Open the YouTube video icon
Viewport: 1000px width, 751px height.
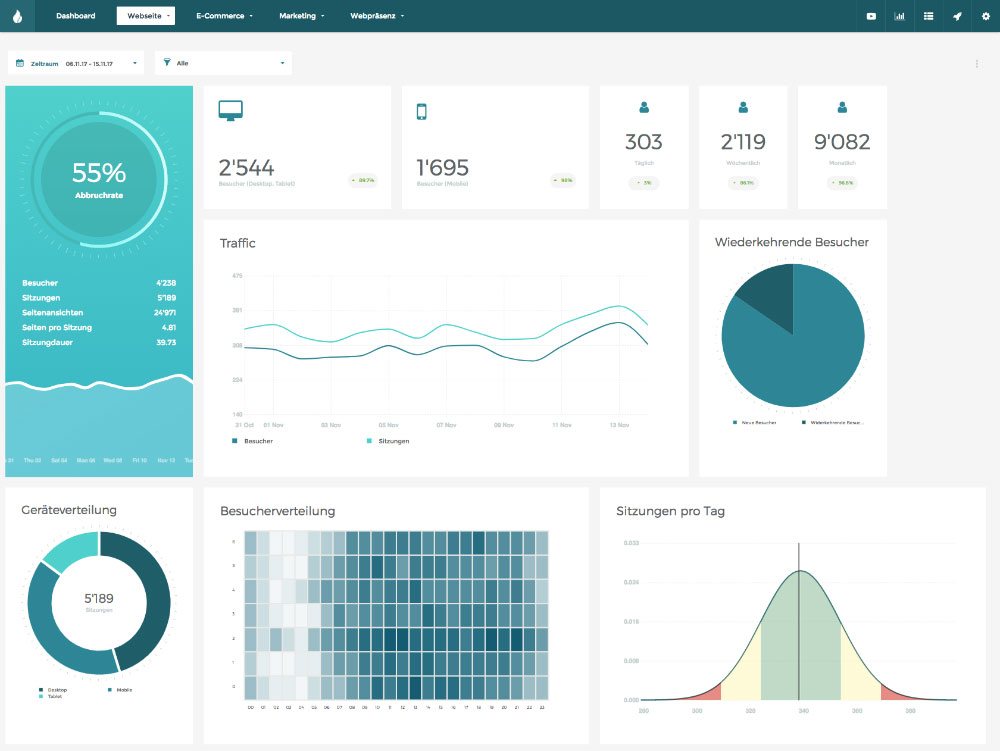(x=871, y=16)
